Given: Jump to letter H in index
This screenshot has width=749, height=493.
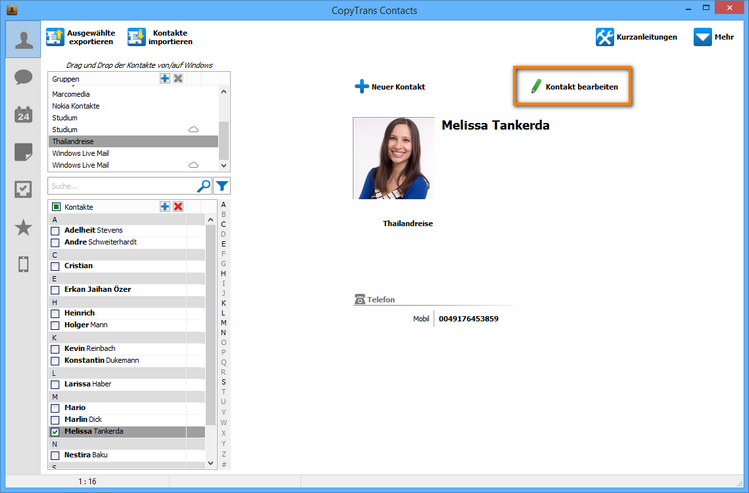Looking at the screenshot, I should click(x=223, y=274).
